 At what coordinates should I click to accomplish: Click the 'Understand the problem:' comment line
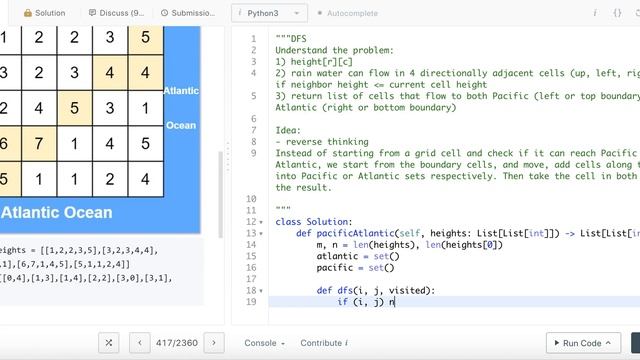pyautogui.click(x=334, y=50)
